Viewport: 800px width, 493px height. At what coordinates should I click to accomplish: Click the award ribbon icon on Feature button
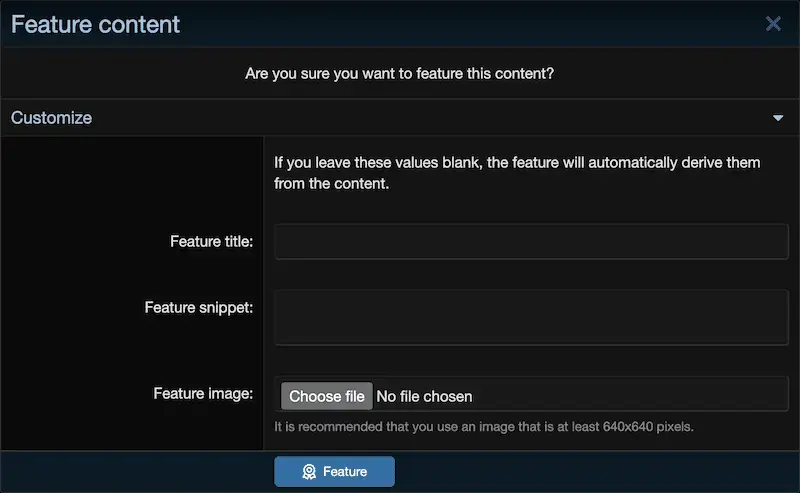[x=309, y=472]
